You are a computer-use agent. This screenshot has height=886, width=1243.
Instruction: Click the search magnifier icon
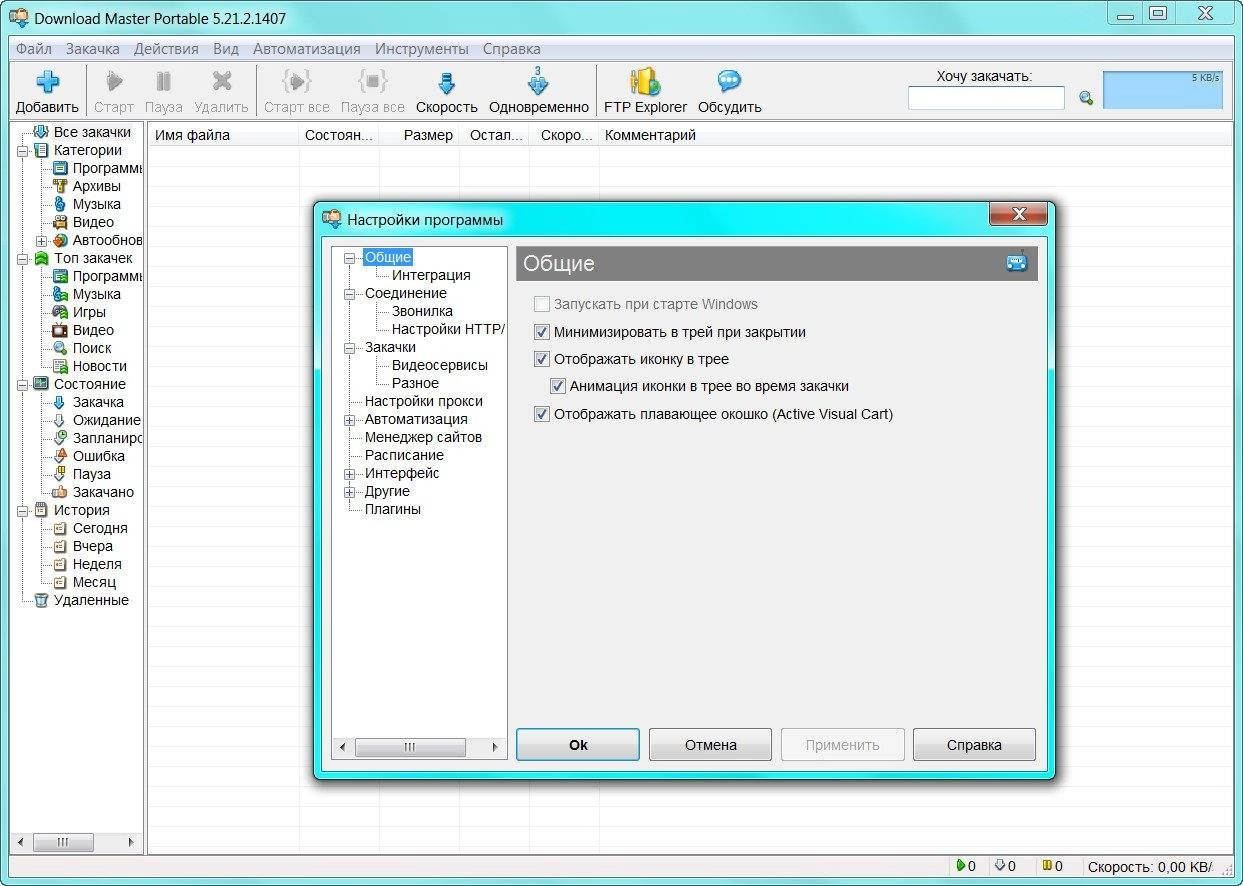(1086, 98)
